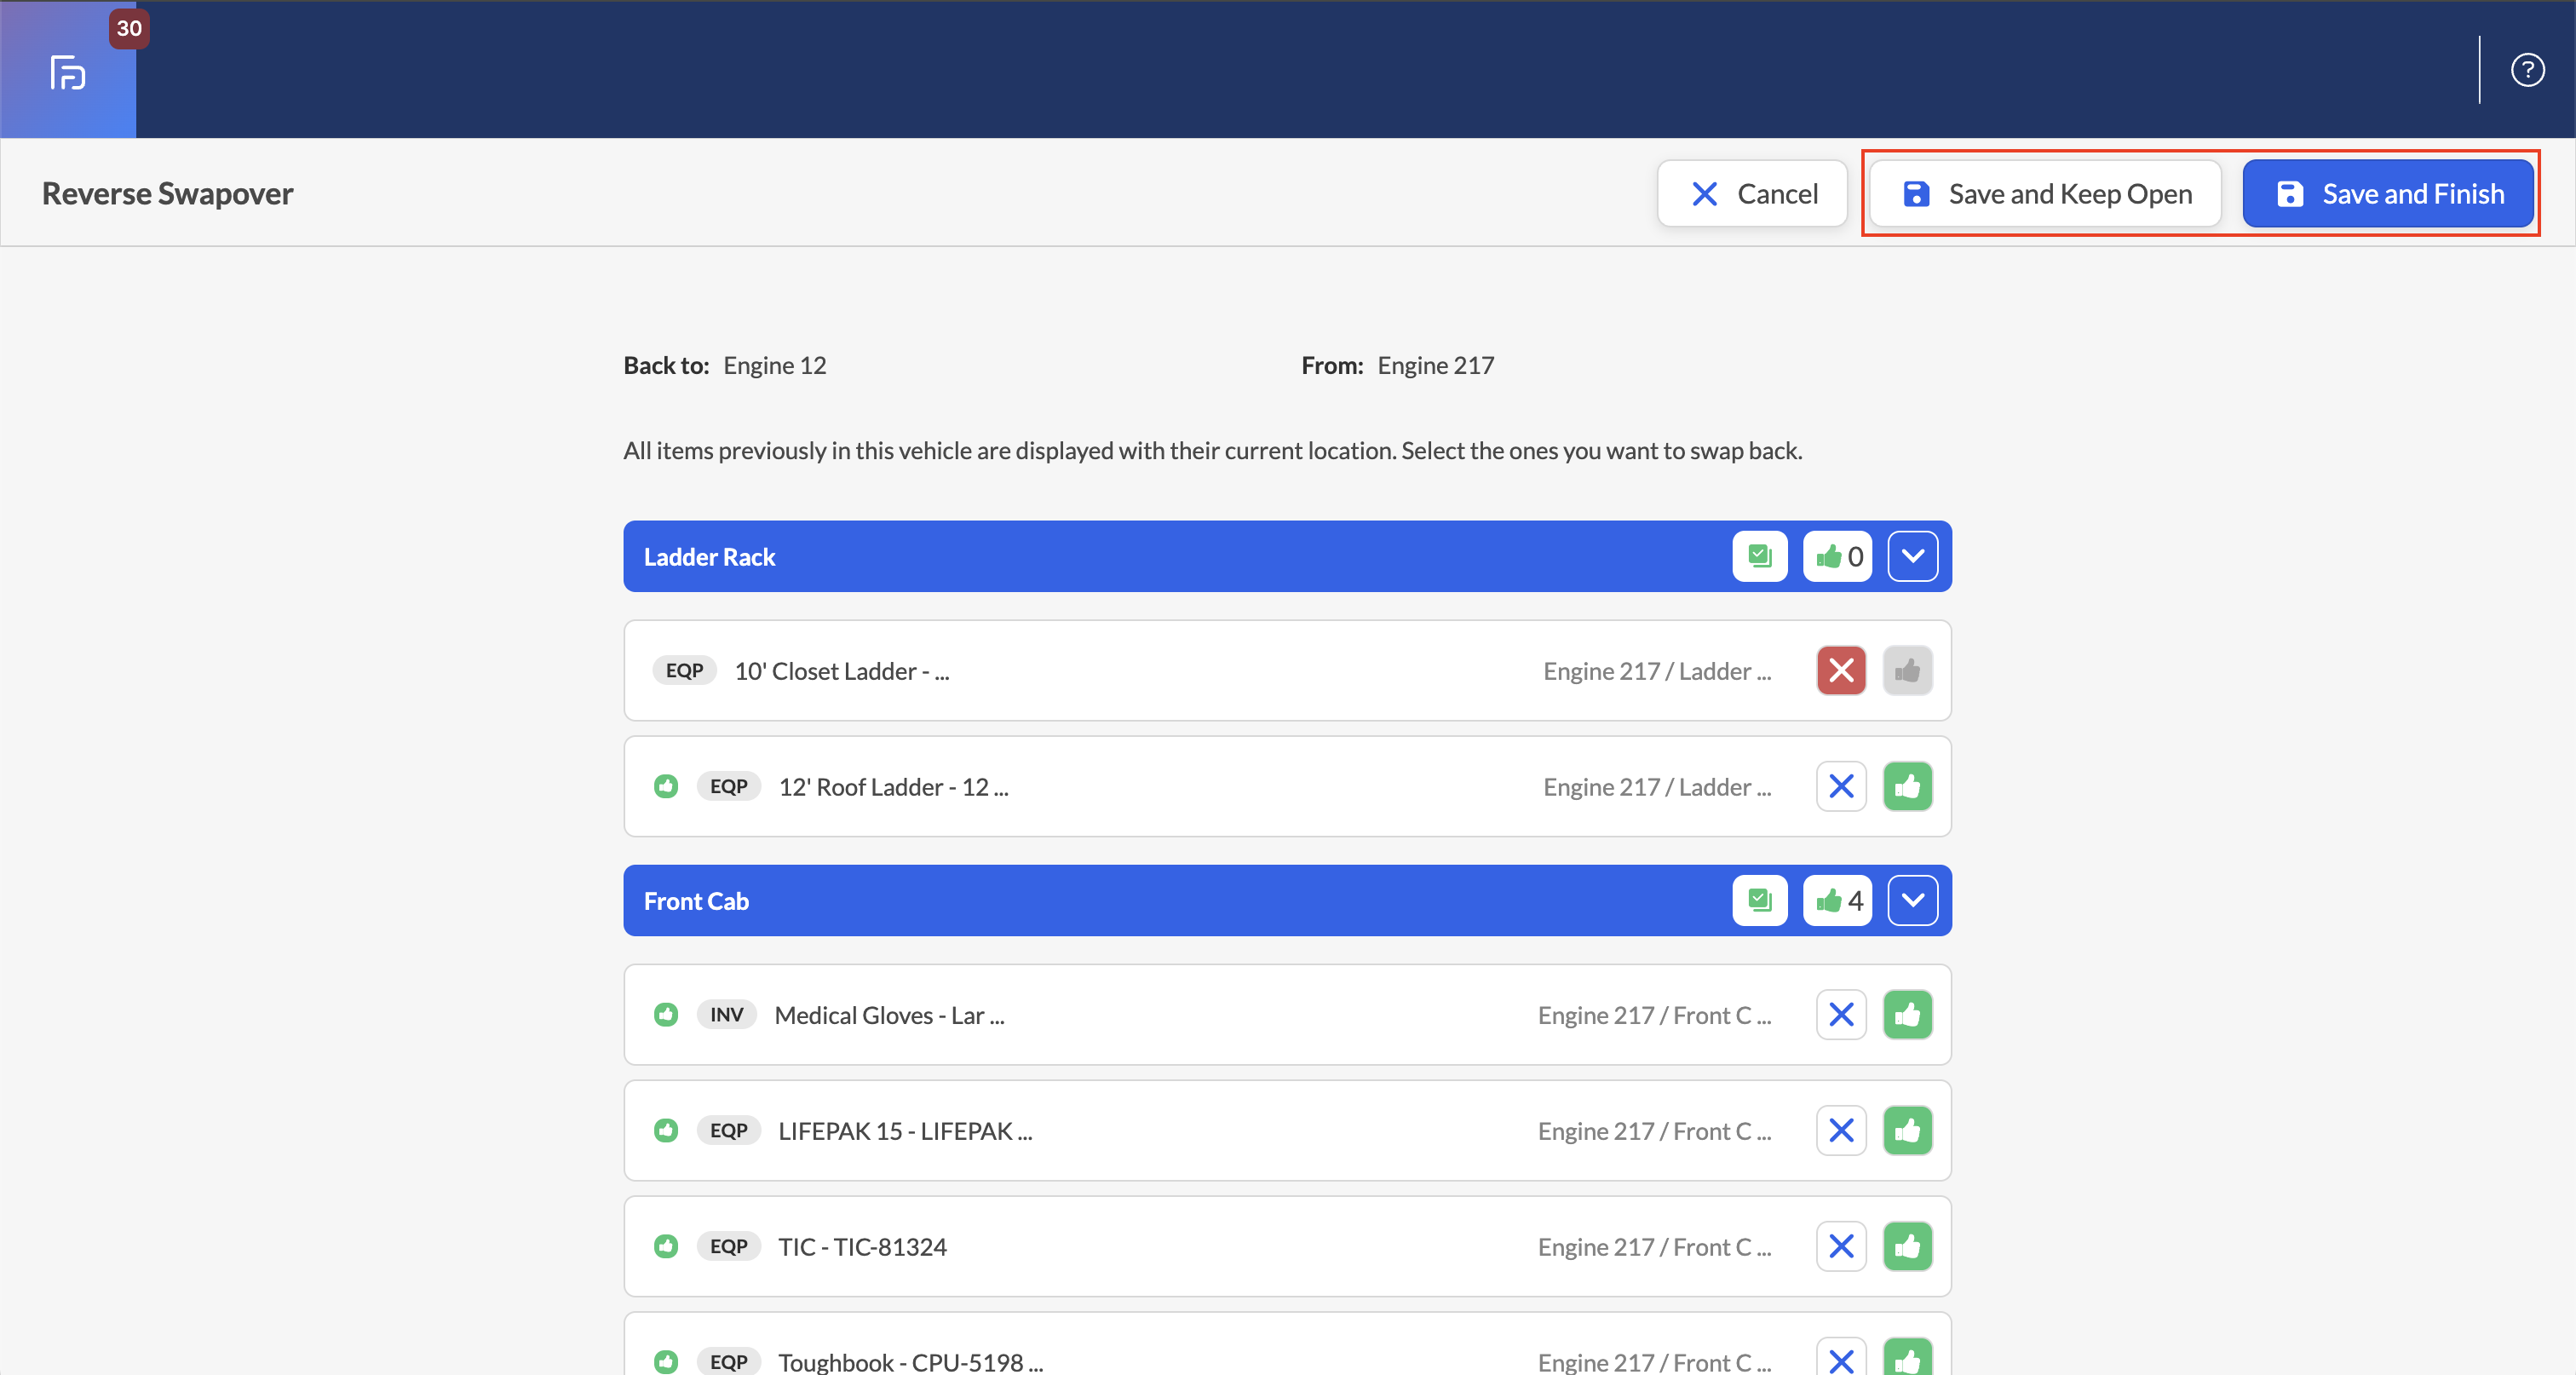Cancel the Reverse Swapover
The image size is (2576, 1375).
pos(1752,193)
